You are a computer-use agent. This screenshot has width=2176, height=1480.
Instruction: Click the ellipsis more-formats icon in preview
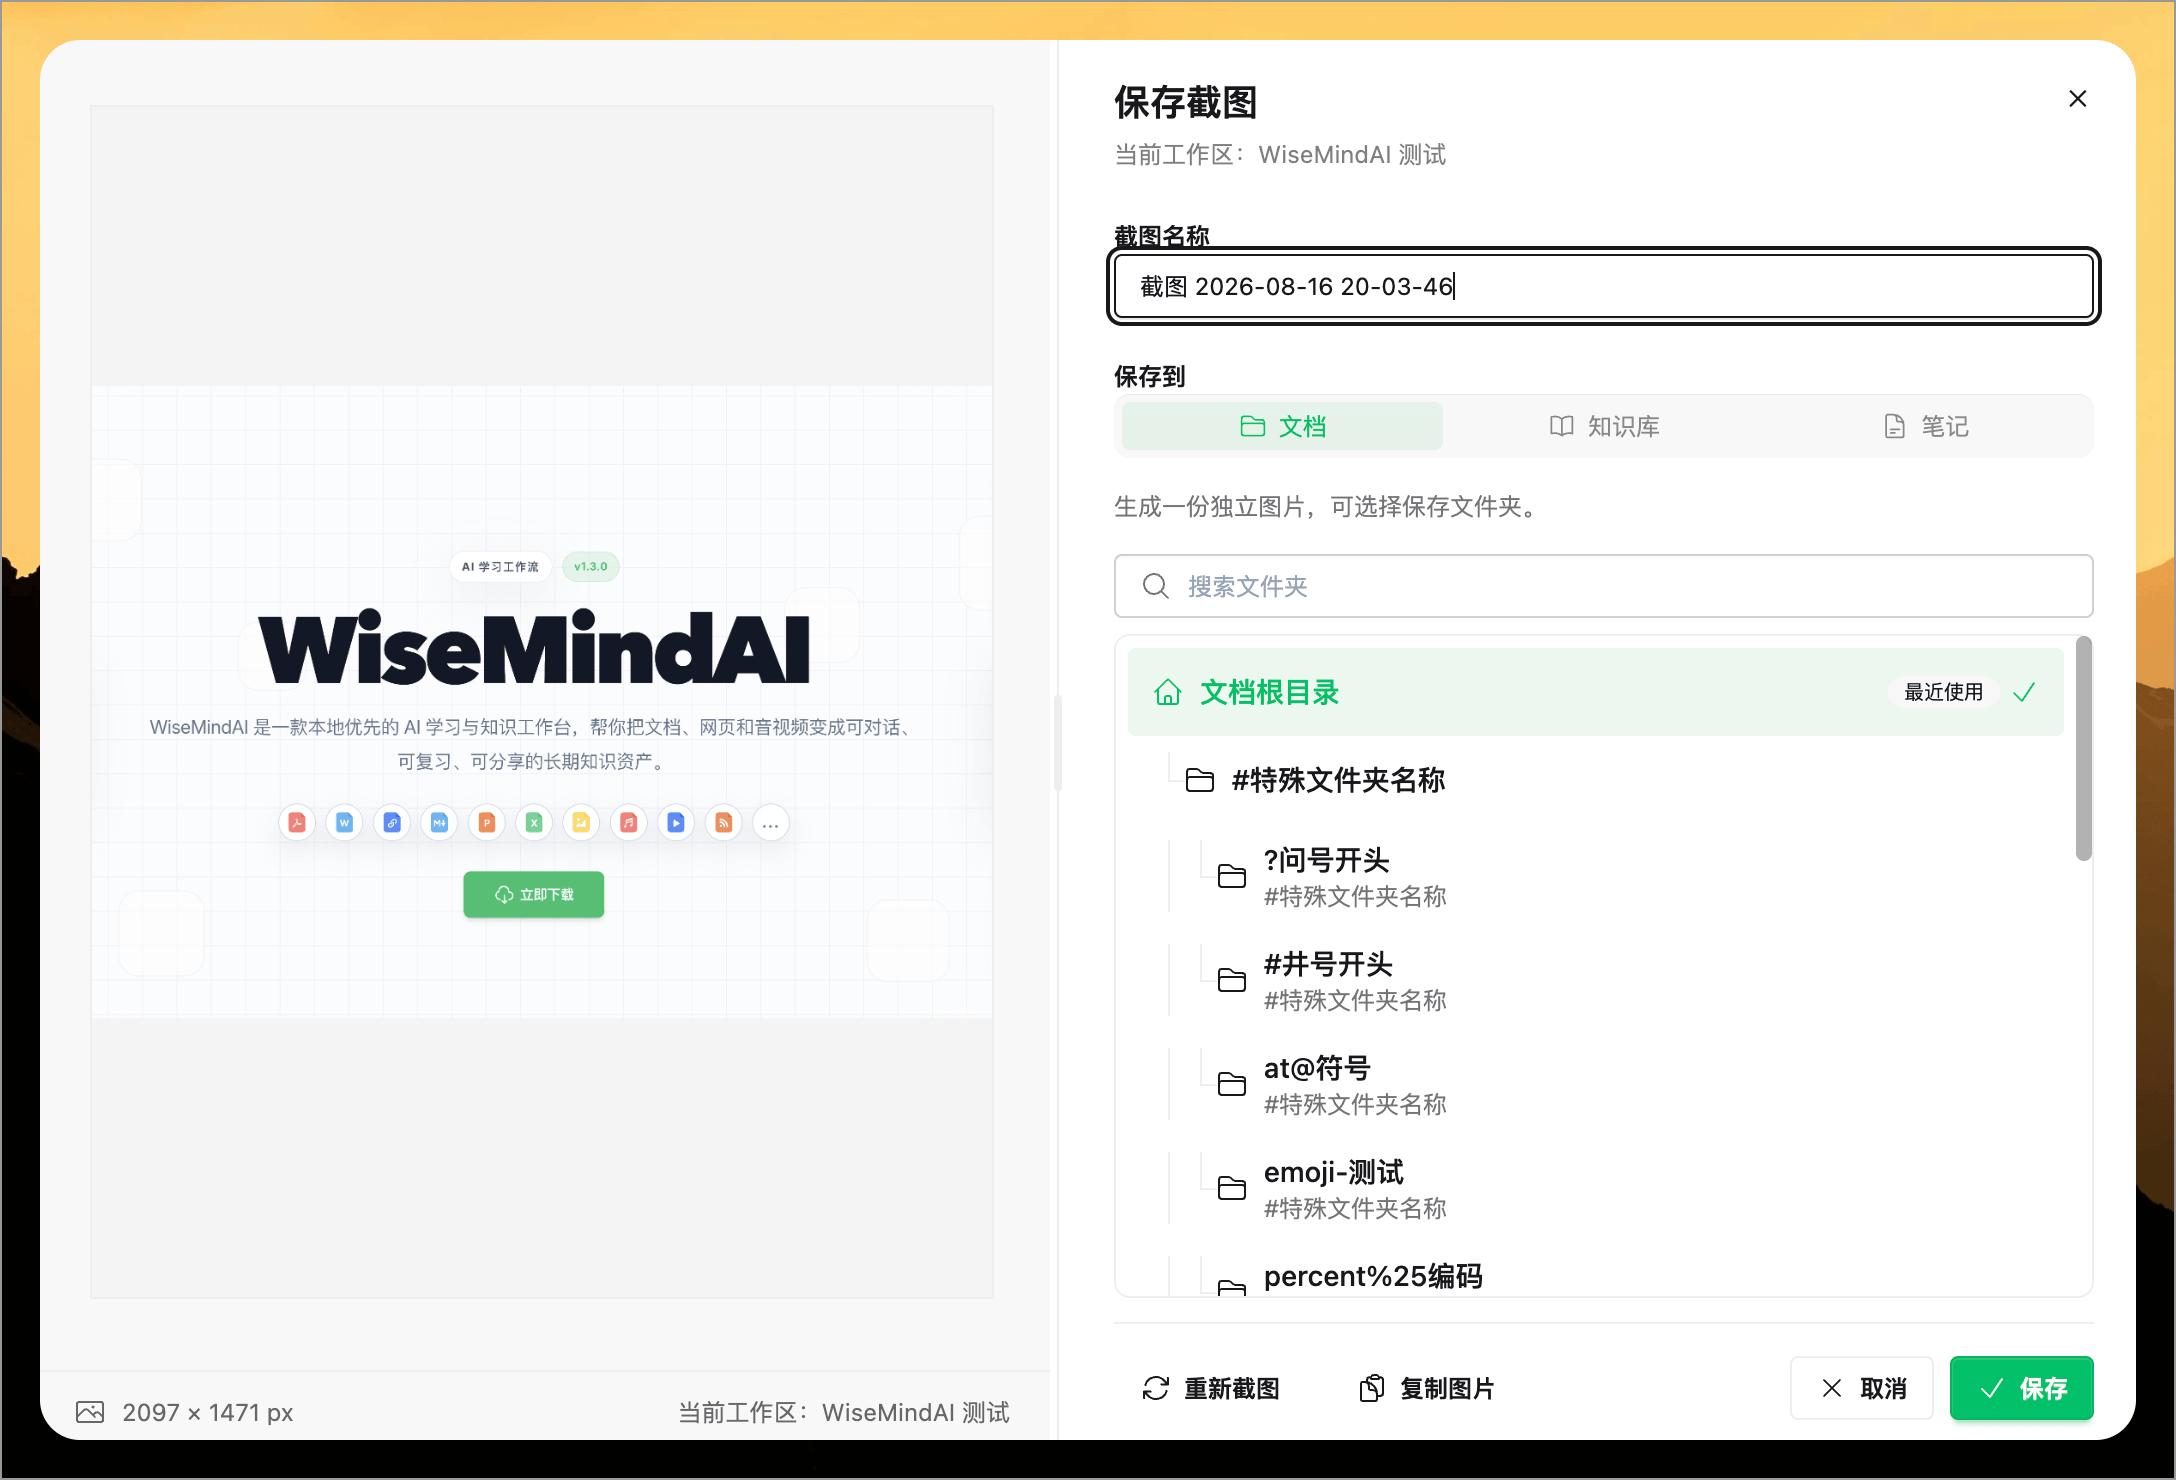771,823
